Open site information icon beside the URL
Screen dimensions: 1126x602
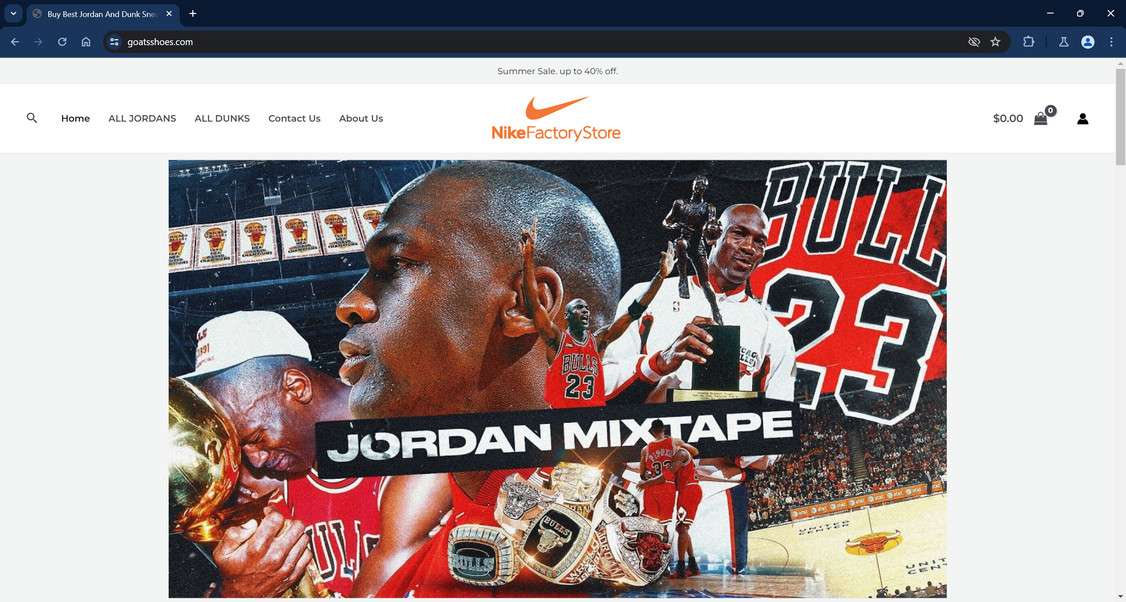tap(114, 42)
